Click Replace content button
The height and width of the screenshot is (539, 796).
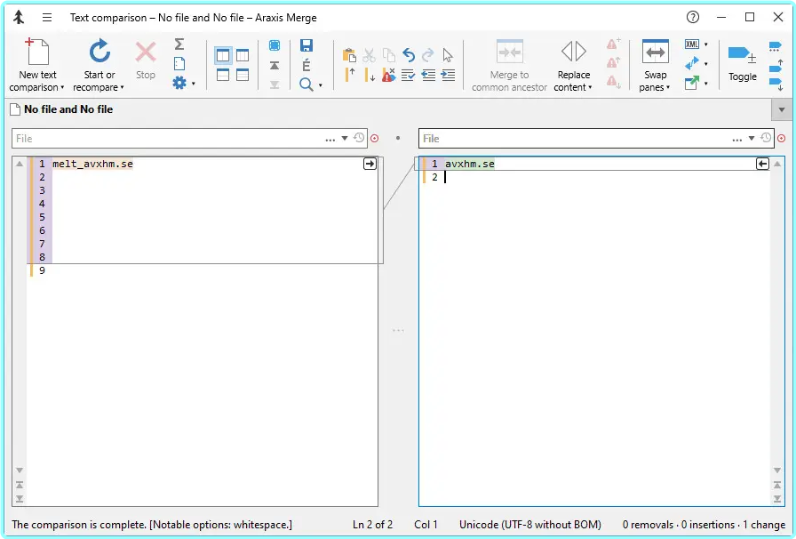(574, 65)
